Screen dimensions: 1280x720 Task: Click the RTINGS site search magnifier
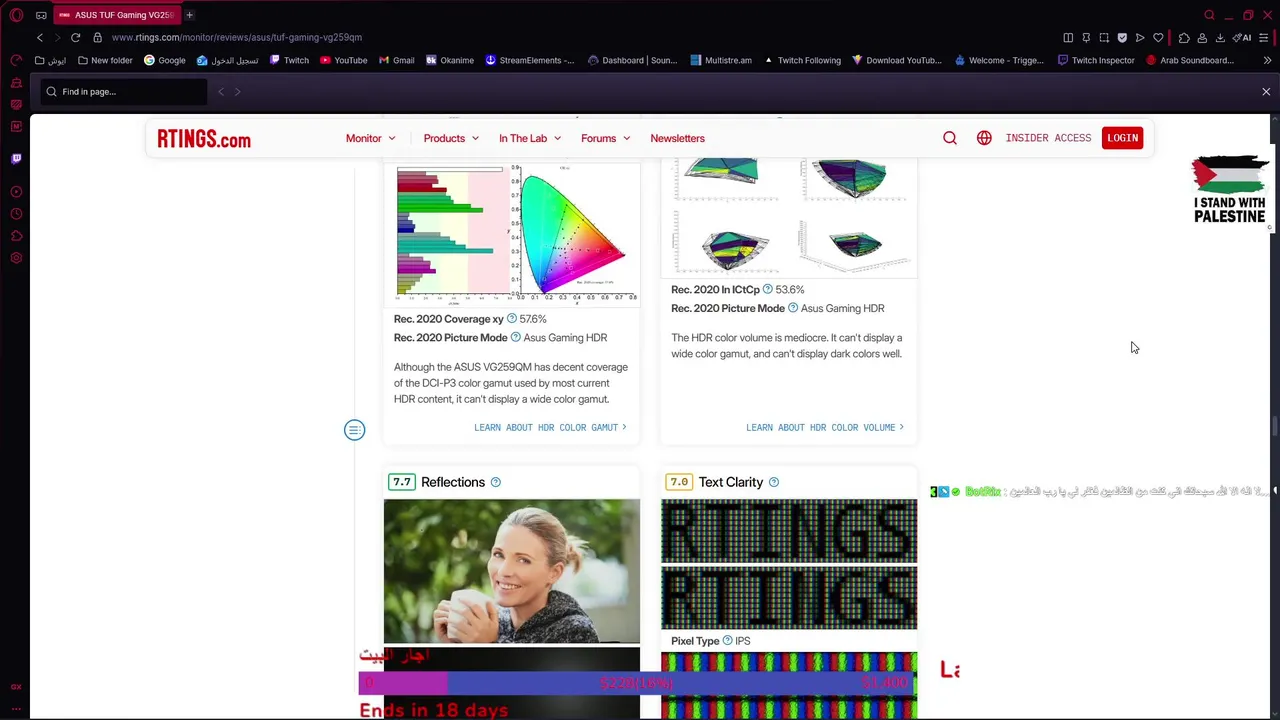[950, 138]
